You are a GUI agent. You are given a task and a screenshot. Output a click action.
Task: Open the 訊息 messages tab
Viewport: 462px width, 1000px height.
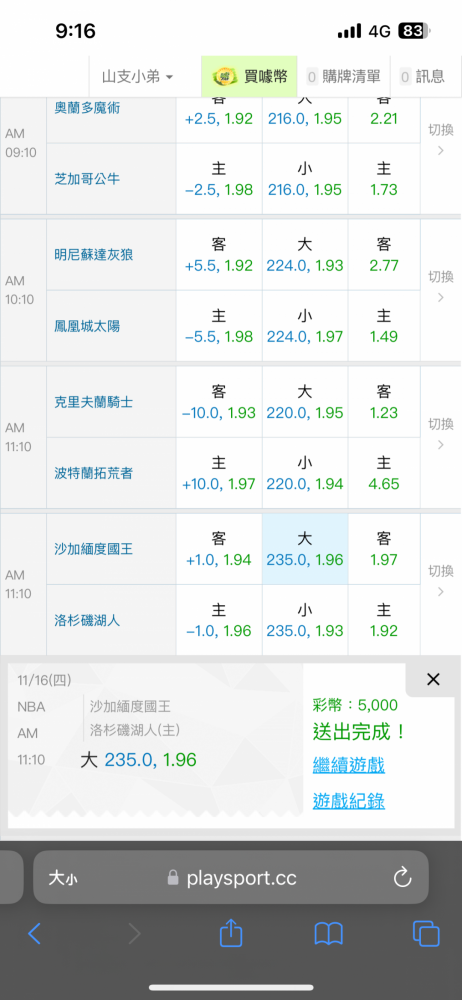[422, 77]
